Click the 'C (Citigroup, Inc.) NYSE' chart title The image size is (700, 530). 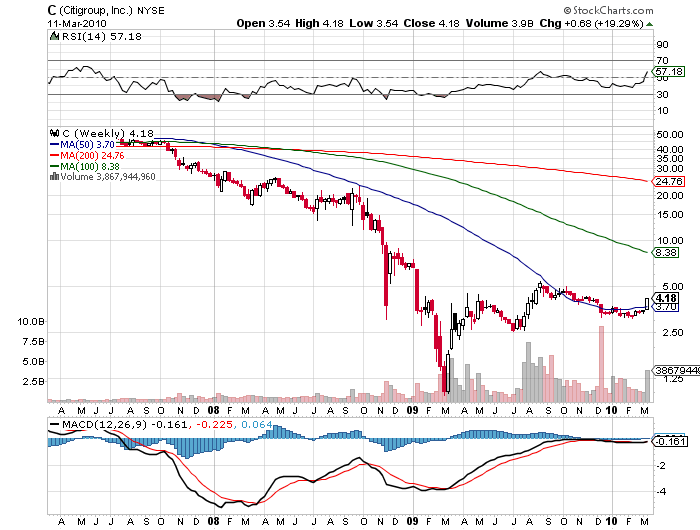click(x=106, y=10)
